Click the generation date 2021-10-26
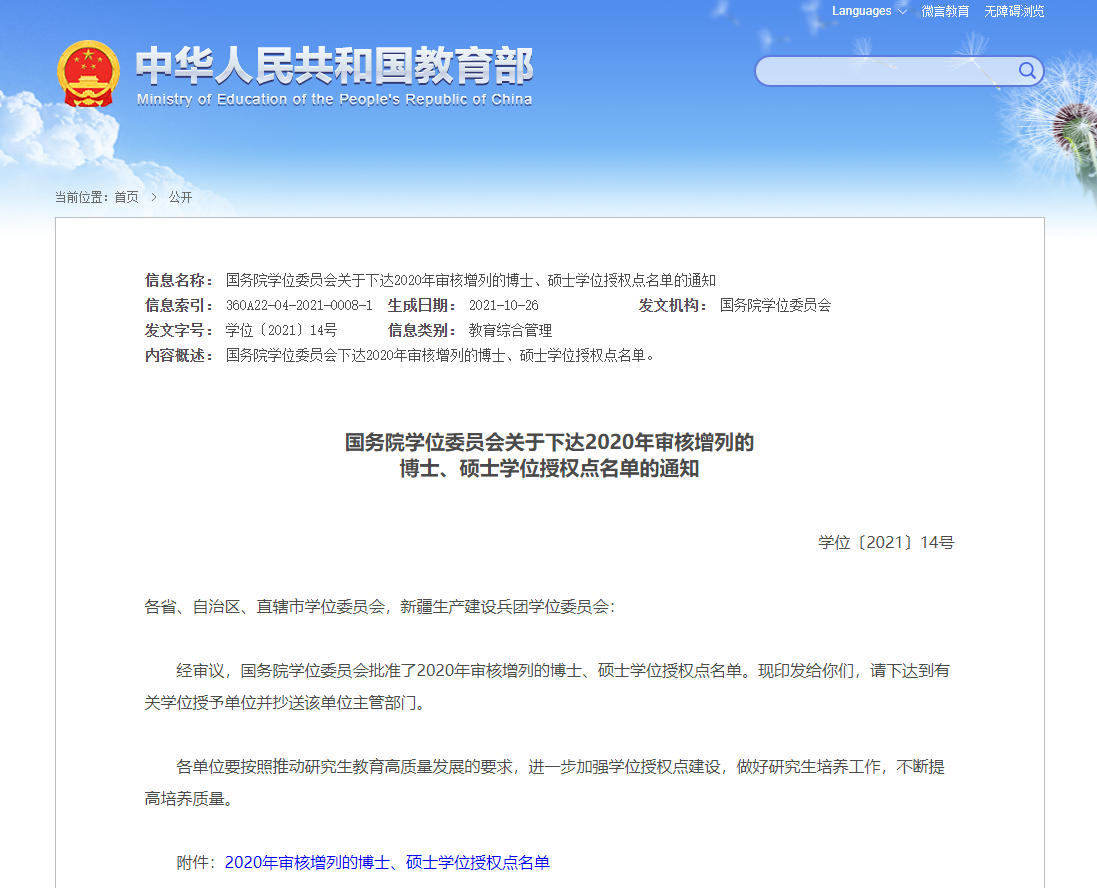 503,305
